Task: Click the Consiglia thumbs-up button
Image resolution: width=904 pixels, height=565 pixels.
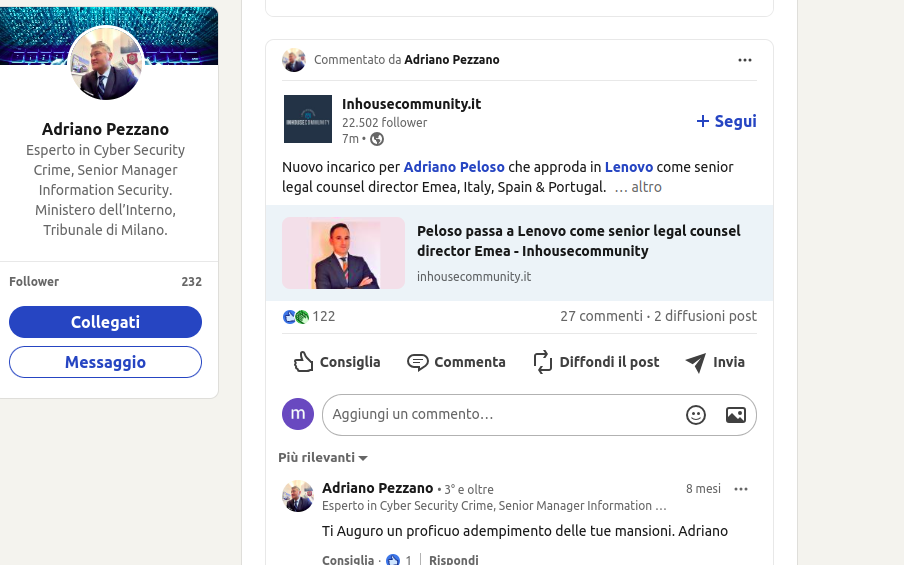Action: tap(337, 362)
